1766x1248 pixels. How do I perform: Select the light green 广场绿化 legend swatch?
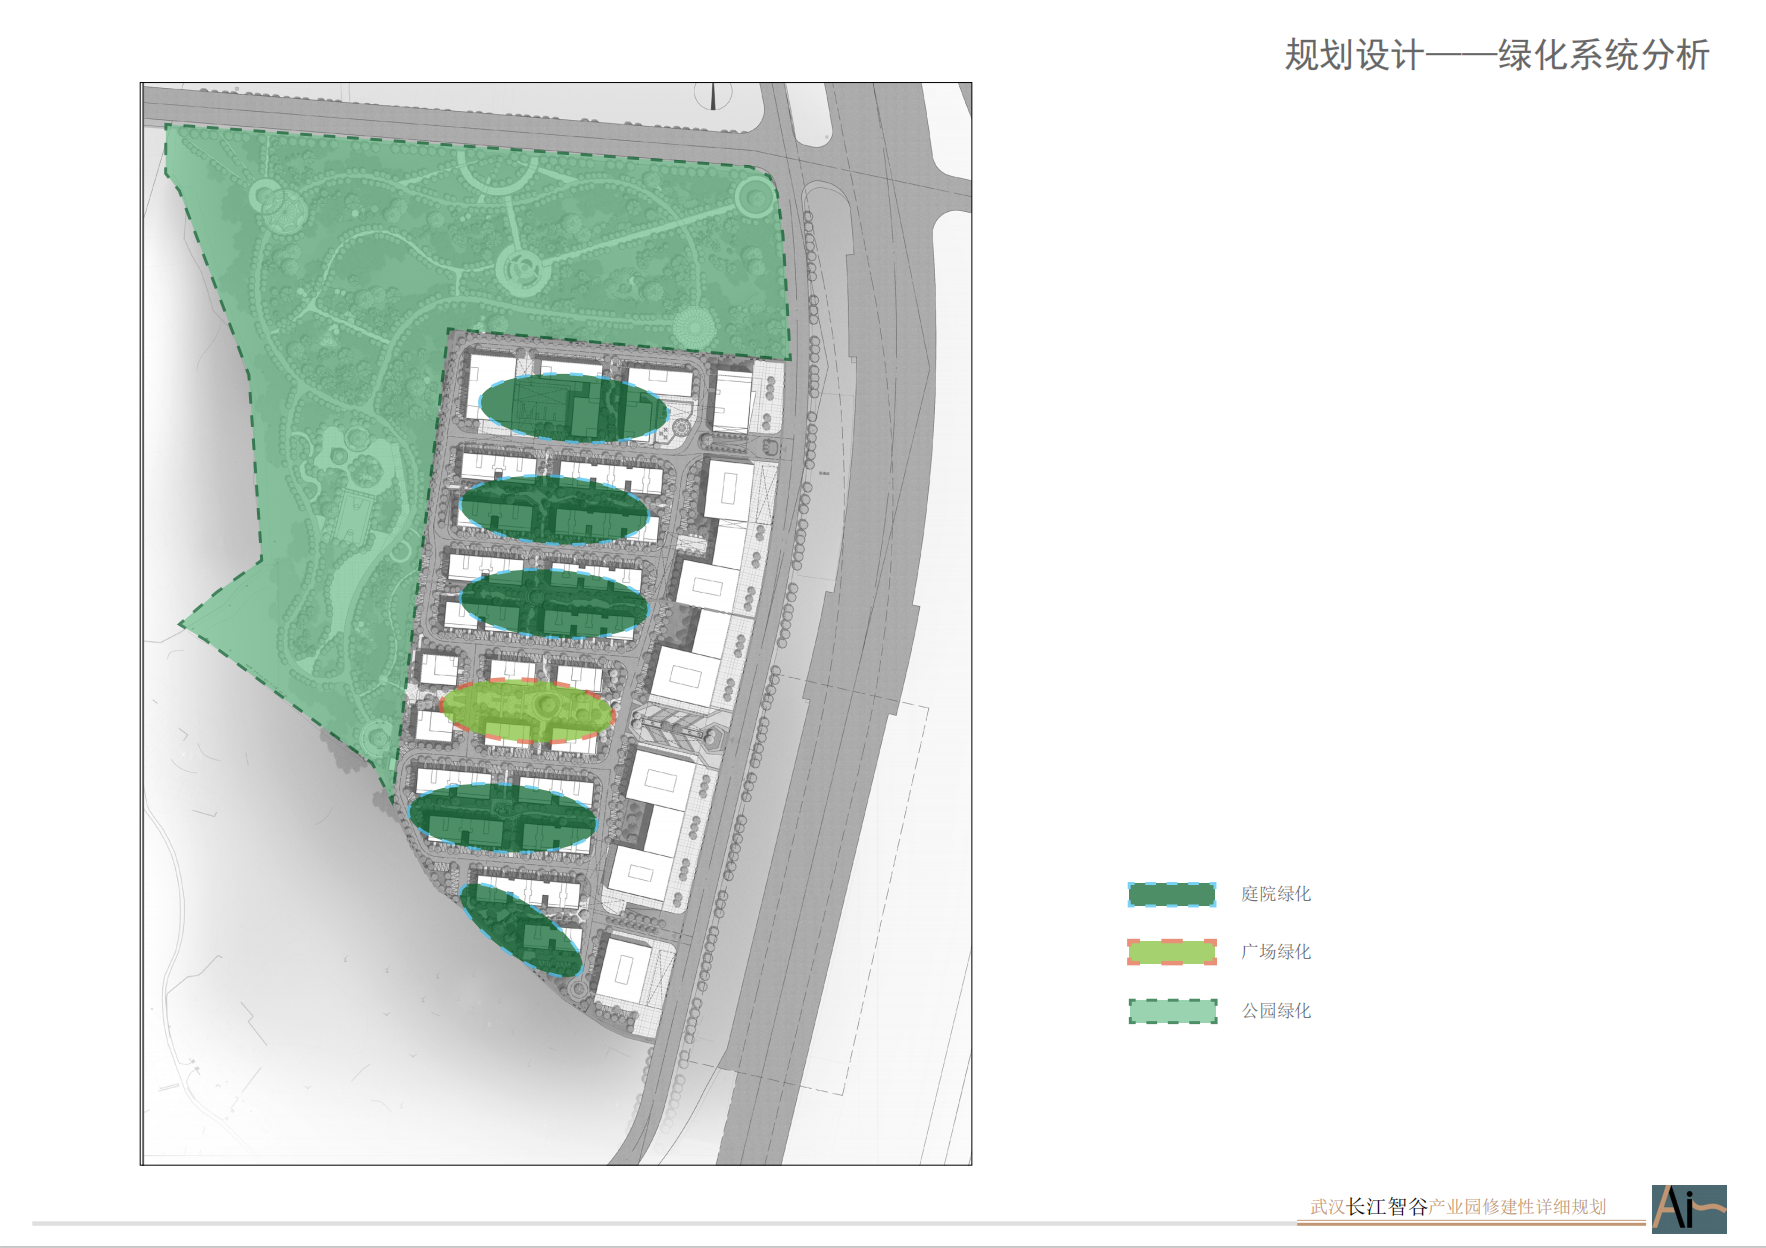tap(1172, 952)
